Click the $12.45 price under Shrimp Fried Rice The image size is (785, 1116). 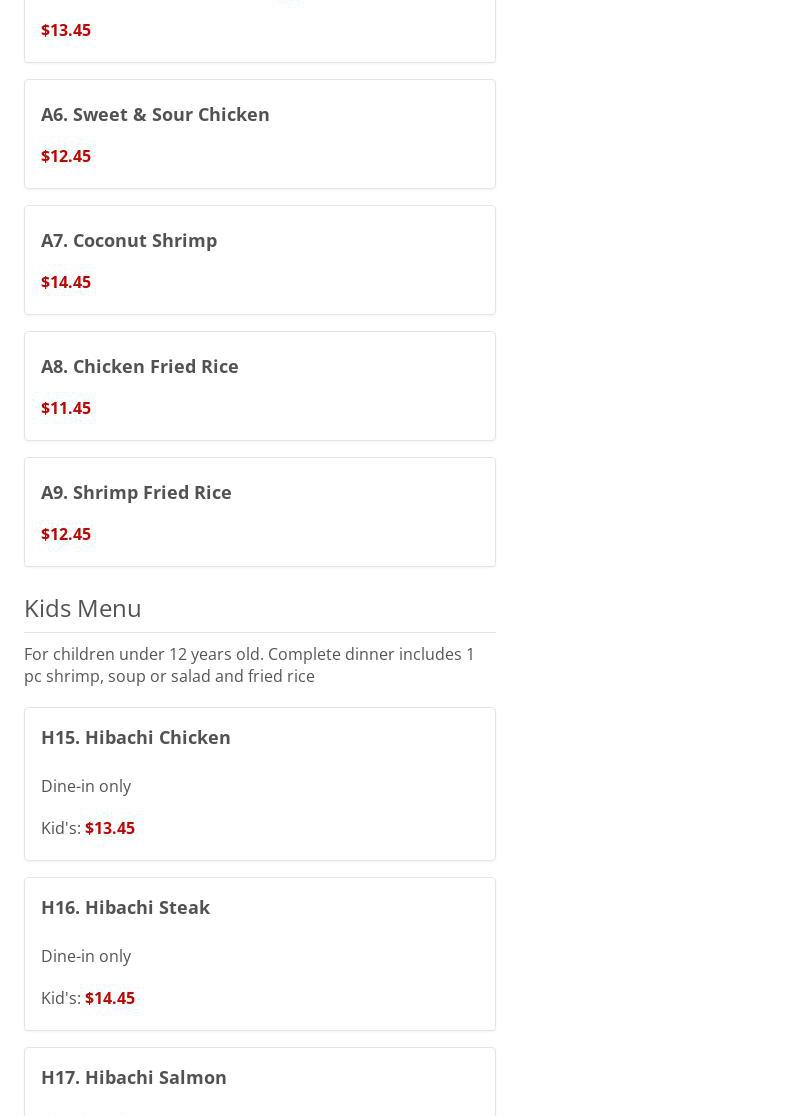click(x=66, y=534)
